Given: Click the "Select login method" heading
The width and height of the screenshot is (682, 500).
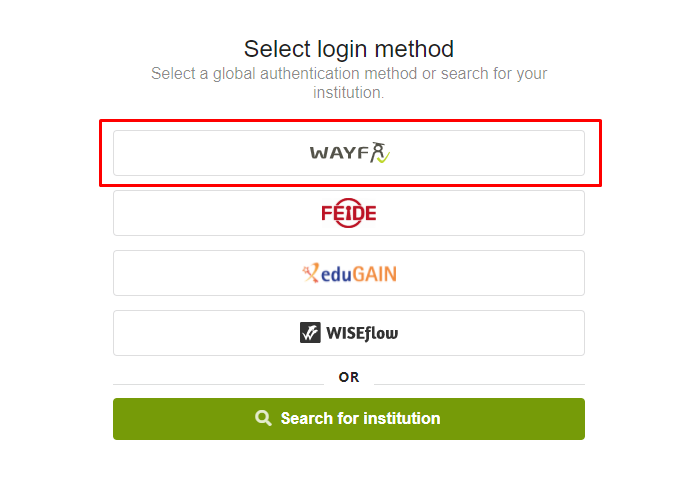Looking at the screenshot, I should (x=349, y=48).
